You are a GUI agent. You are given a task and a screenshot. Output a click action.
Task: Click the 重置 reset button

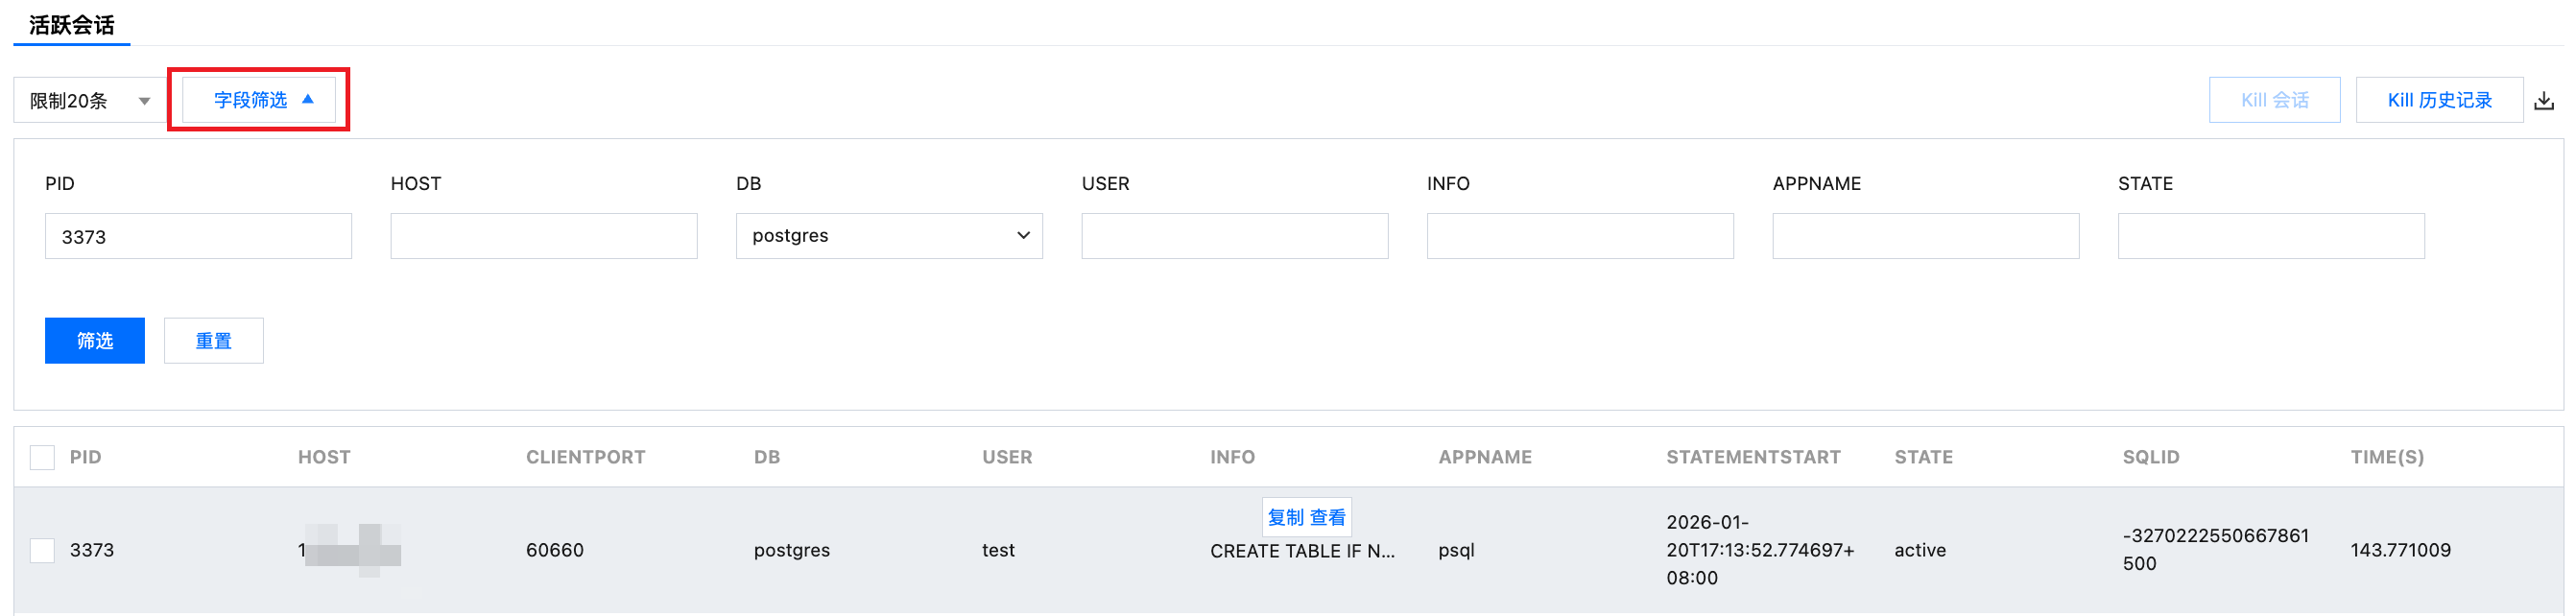pos(213,341)
